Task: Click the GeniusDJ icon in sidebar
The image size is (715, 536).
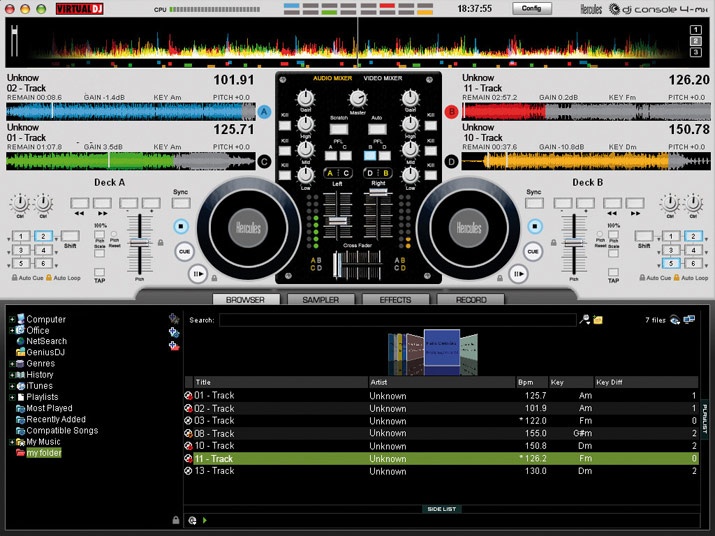Action: click(20, 352)
